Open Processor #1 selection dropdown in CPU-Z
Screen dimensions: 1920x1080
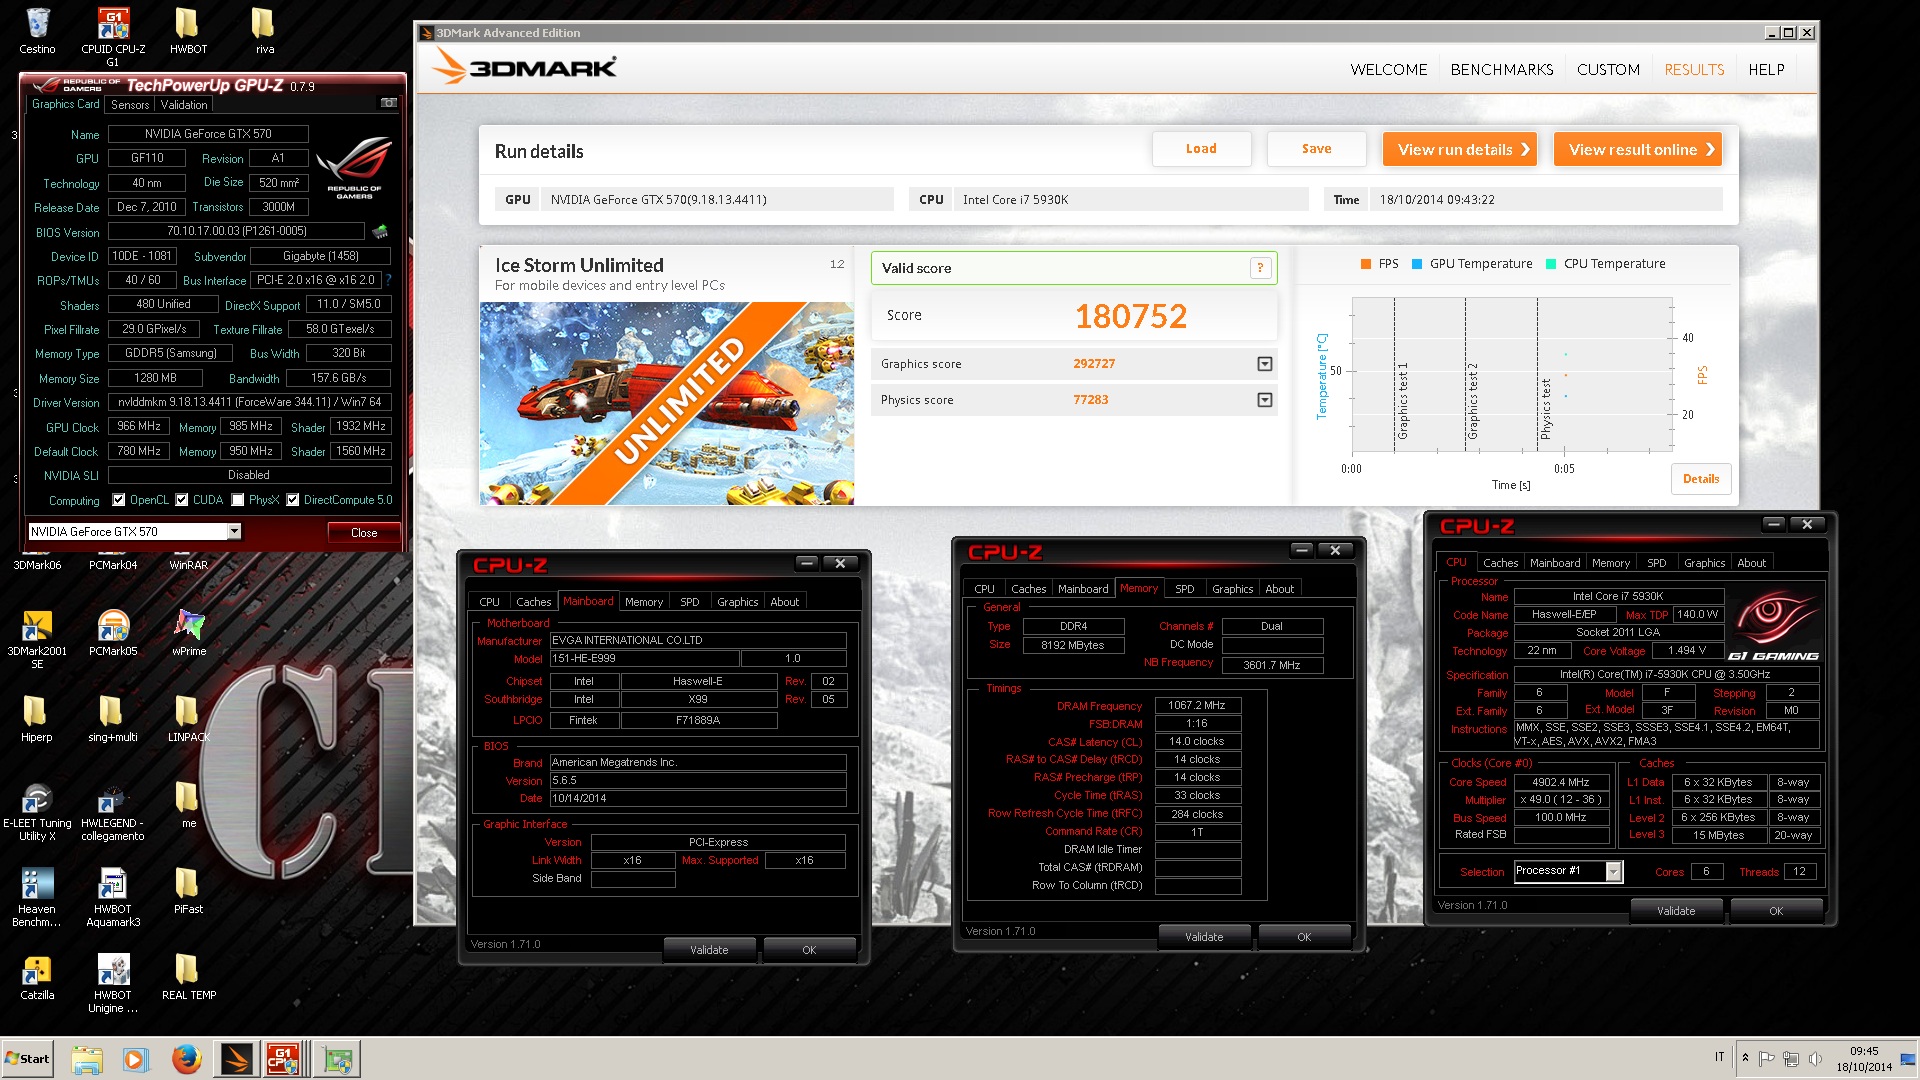click(x=1613, y=871)
